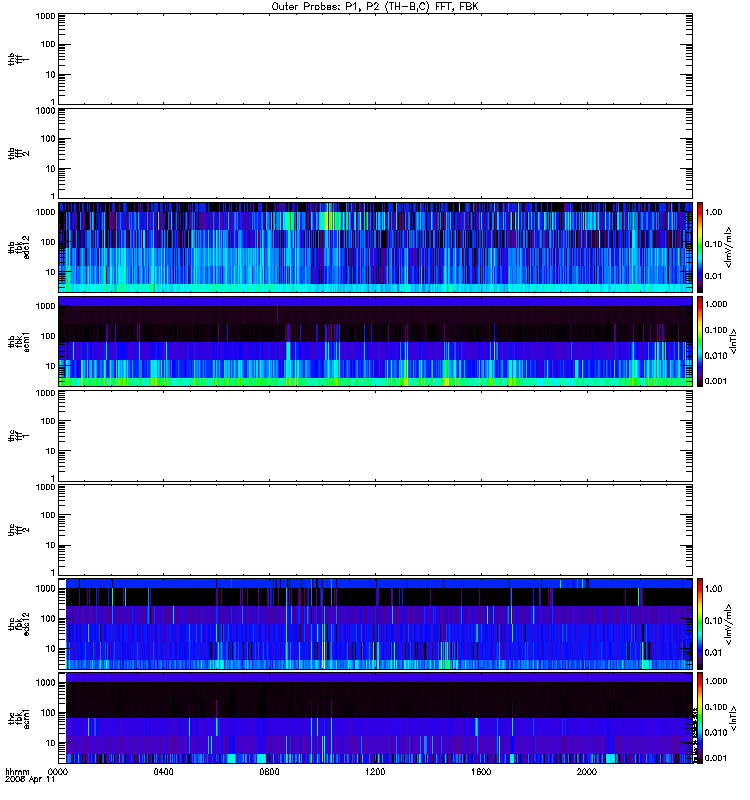The height and width of the screenshot is (800, 750).
Task: Click the "1000" tick of the topmost panel
Action: (45, 16)
